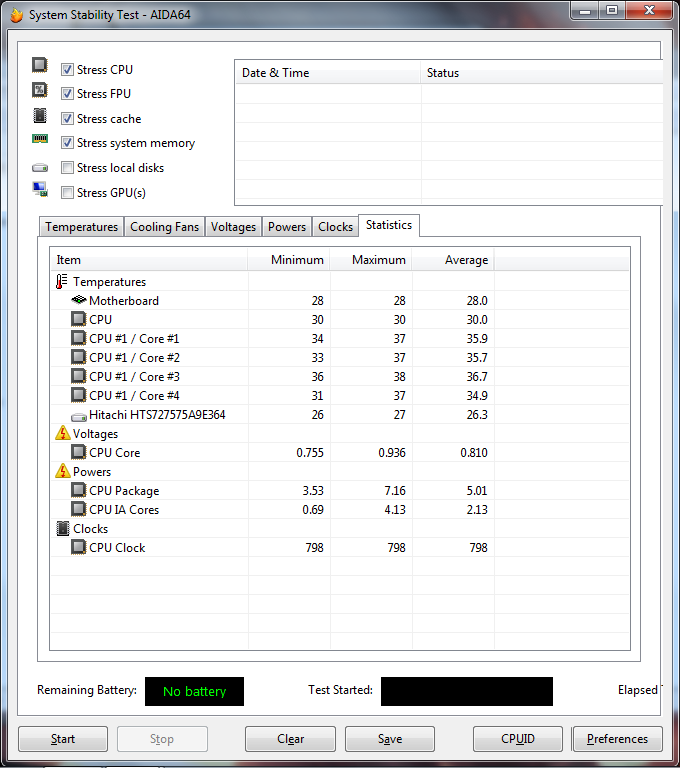Click the icon next to CPU #1 / Core #1
680x769 pixels.
[x=78, y=338]
